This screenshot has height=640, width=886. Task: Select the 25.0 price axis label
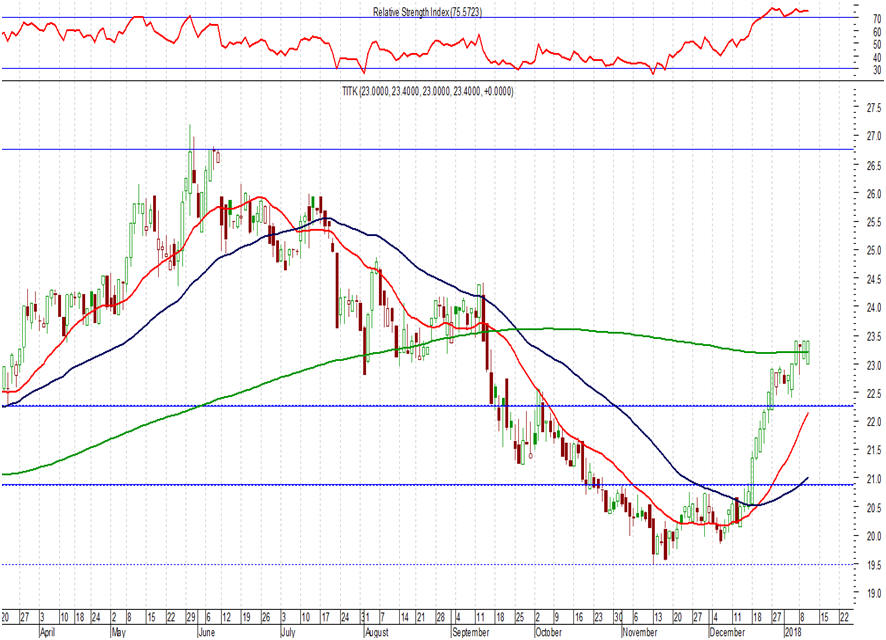click(874, 251)
